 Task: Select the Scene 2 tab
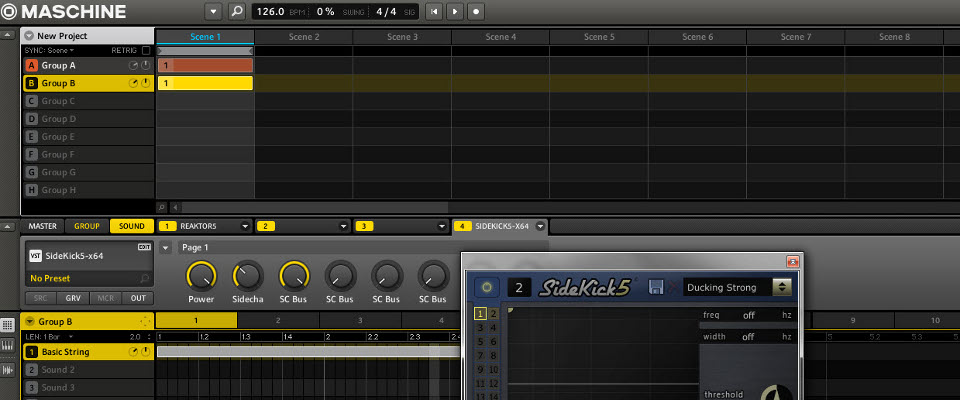pyautogui.click(x=304, y=37)
